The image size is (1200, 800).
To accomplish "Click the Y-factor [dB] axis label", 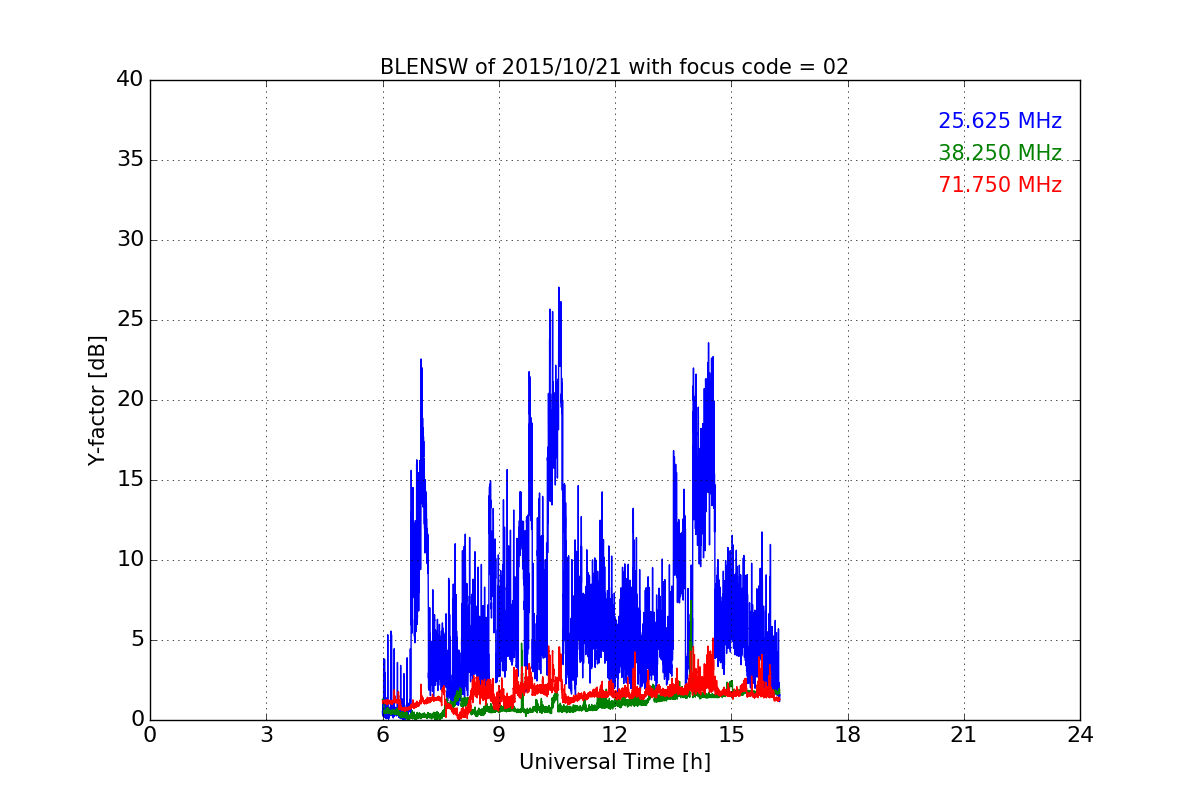I will click(x=97, y=400).
